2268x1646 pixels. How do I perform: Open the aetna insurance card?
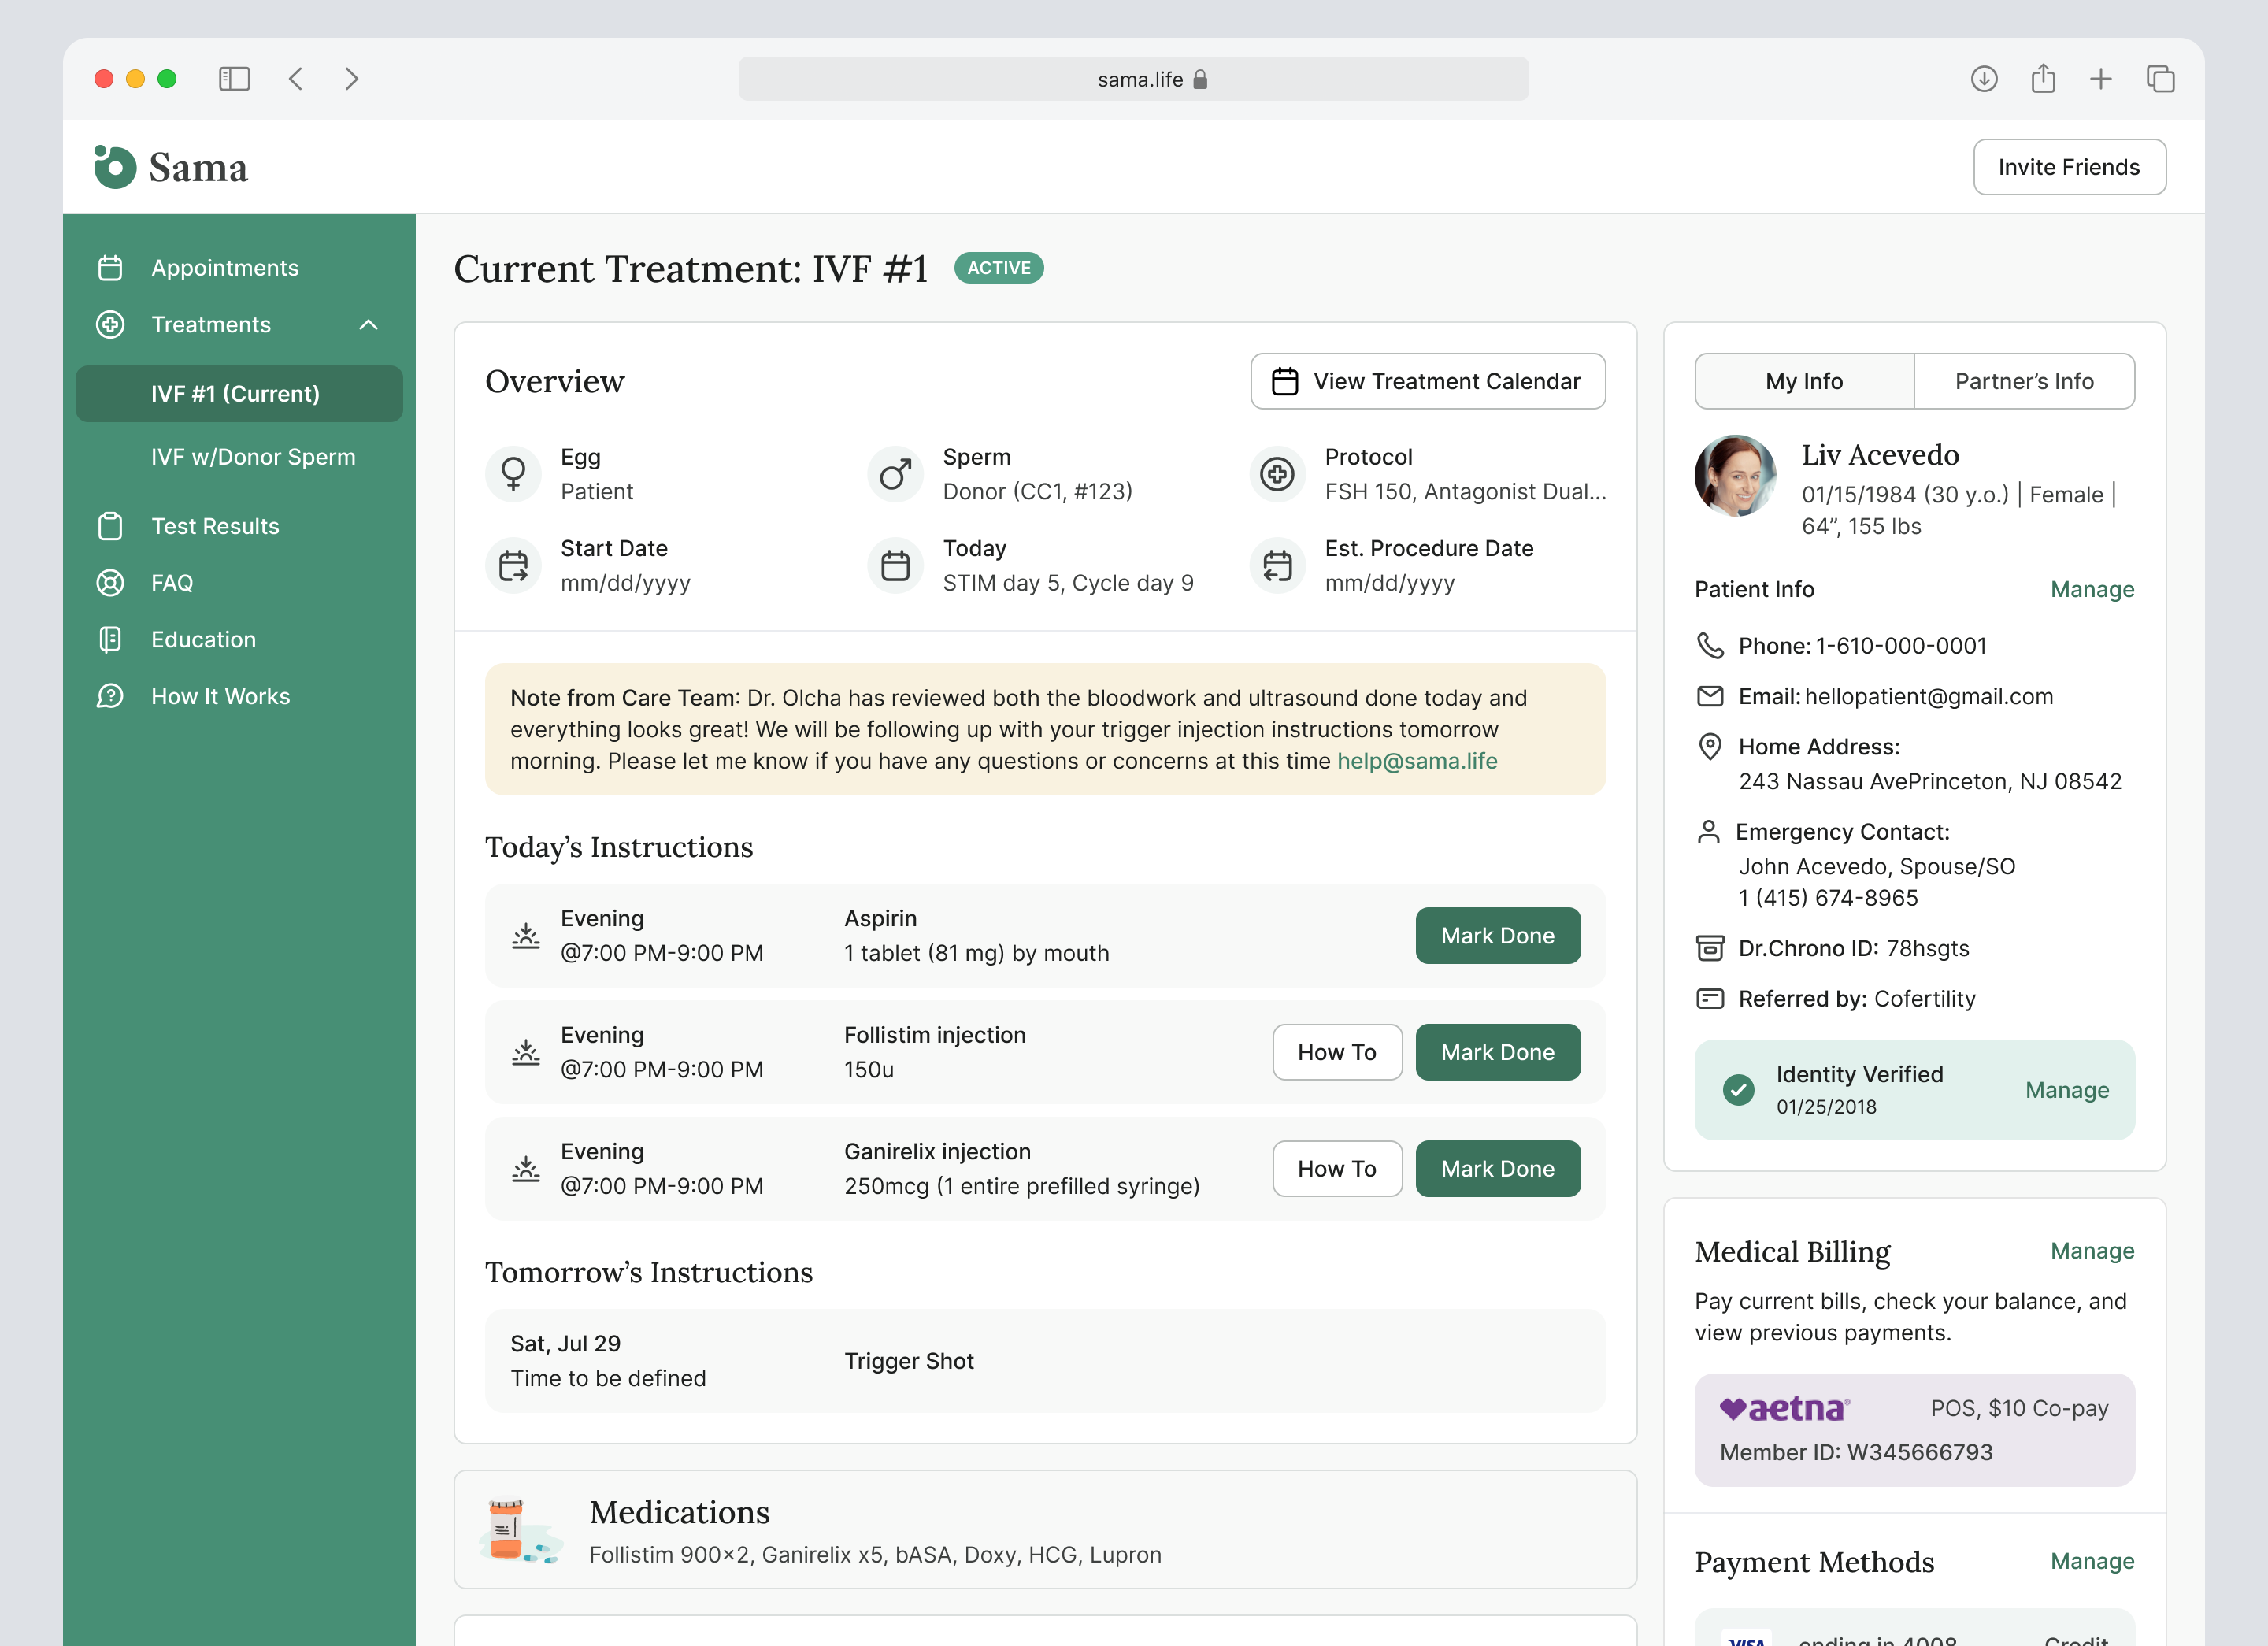(1914, 1429)
